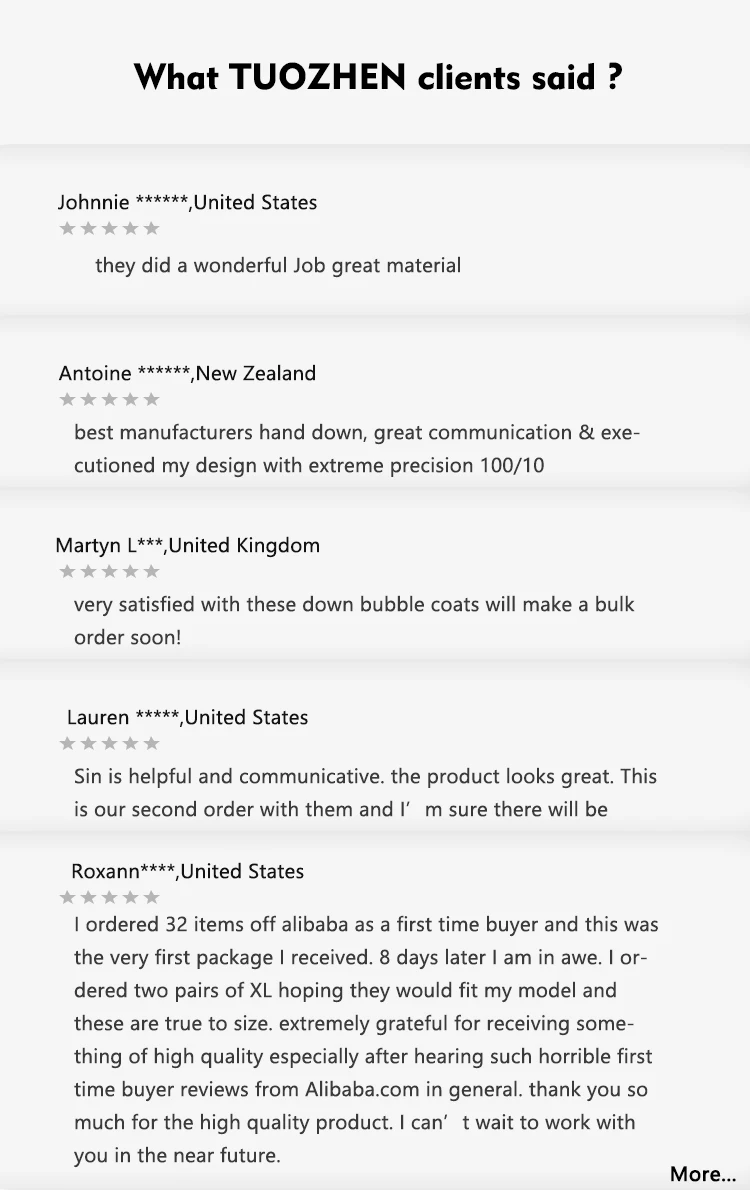Click the first star under Antoine's name
This screenshot has width=750, height=1190.
click(68, 400)
